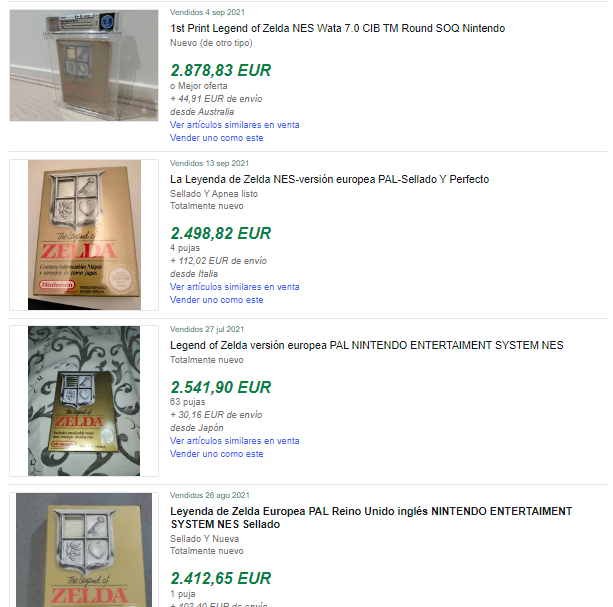Click 'Vender uno como este' for Japón listing
Image resolution: width=613 pixels, height=607 pixels.
[x=217, y=454]
